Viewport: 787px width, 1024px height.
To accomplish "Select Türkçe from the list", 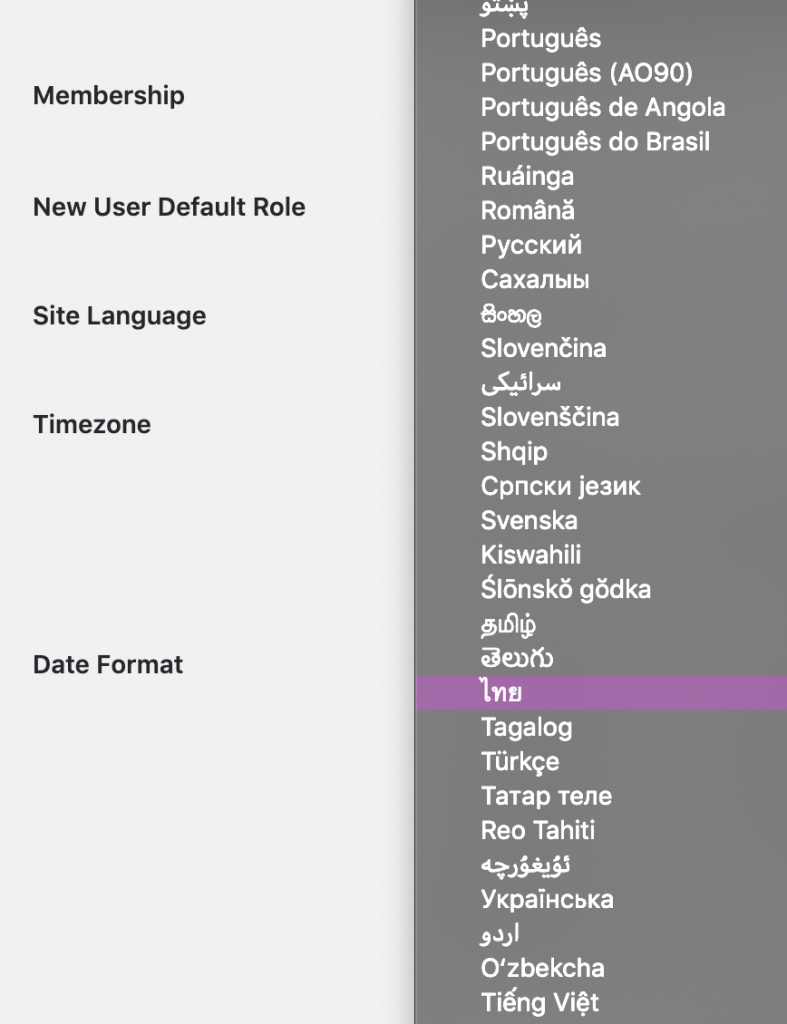I will point(601,762).
